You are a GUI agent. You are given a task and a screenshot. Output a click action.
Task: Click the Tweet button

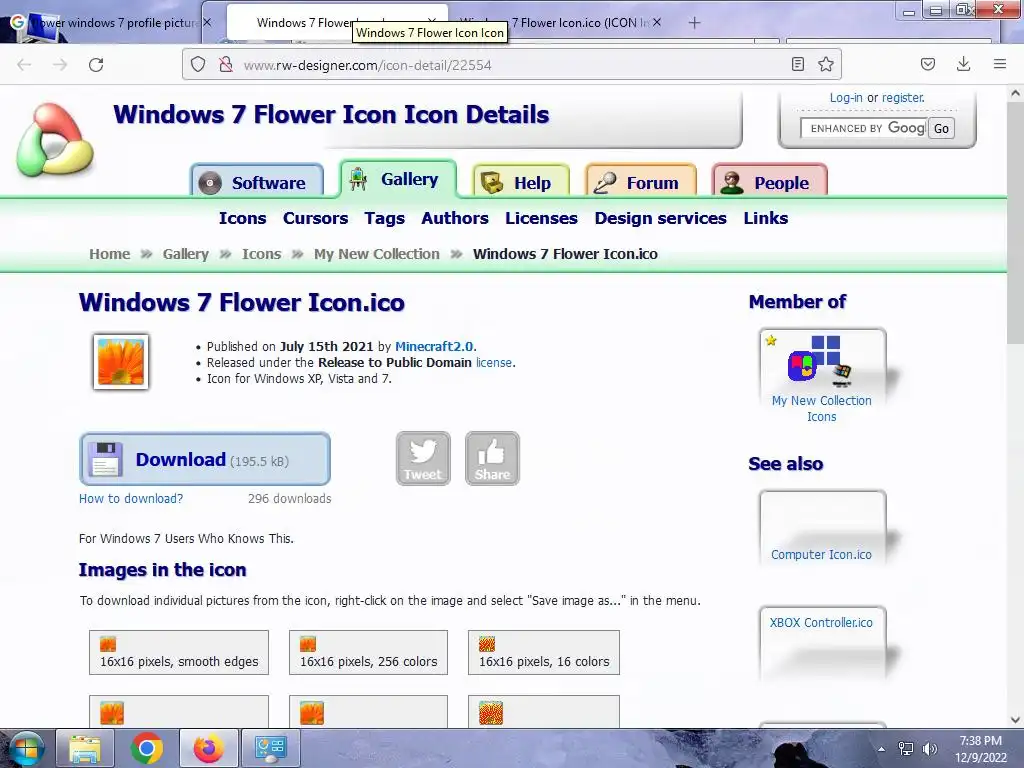[x=423, y=458]
